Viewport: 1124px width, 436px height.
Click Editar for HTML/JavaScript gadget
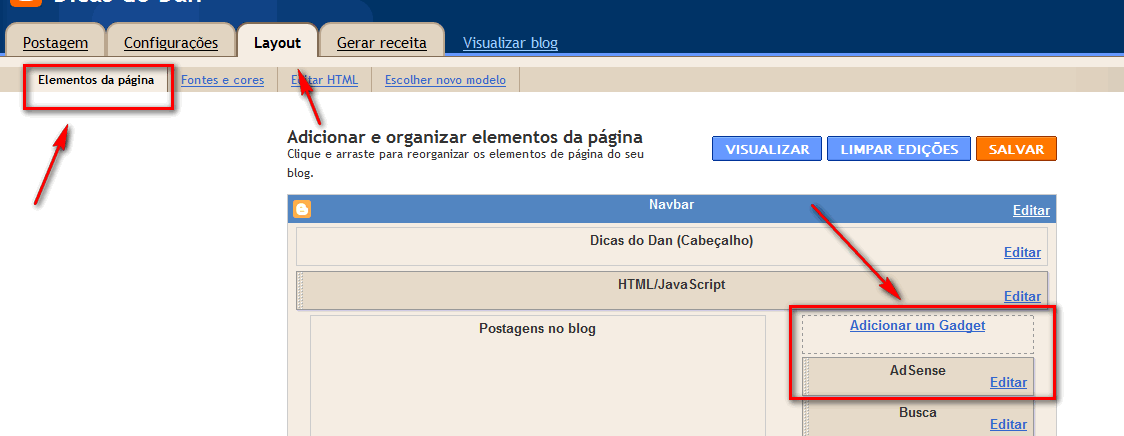pyautogui.click(x=1022, y=296)
